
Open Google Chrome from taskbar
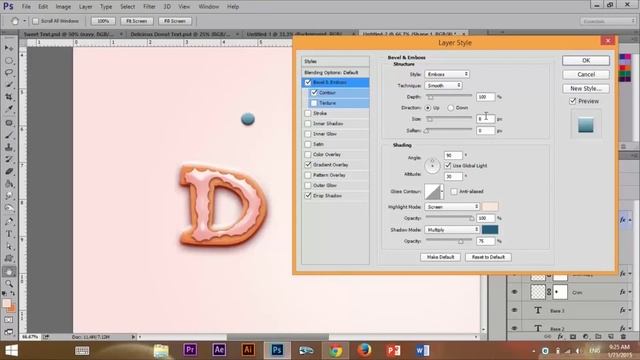[336, 350]
